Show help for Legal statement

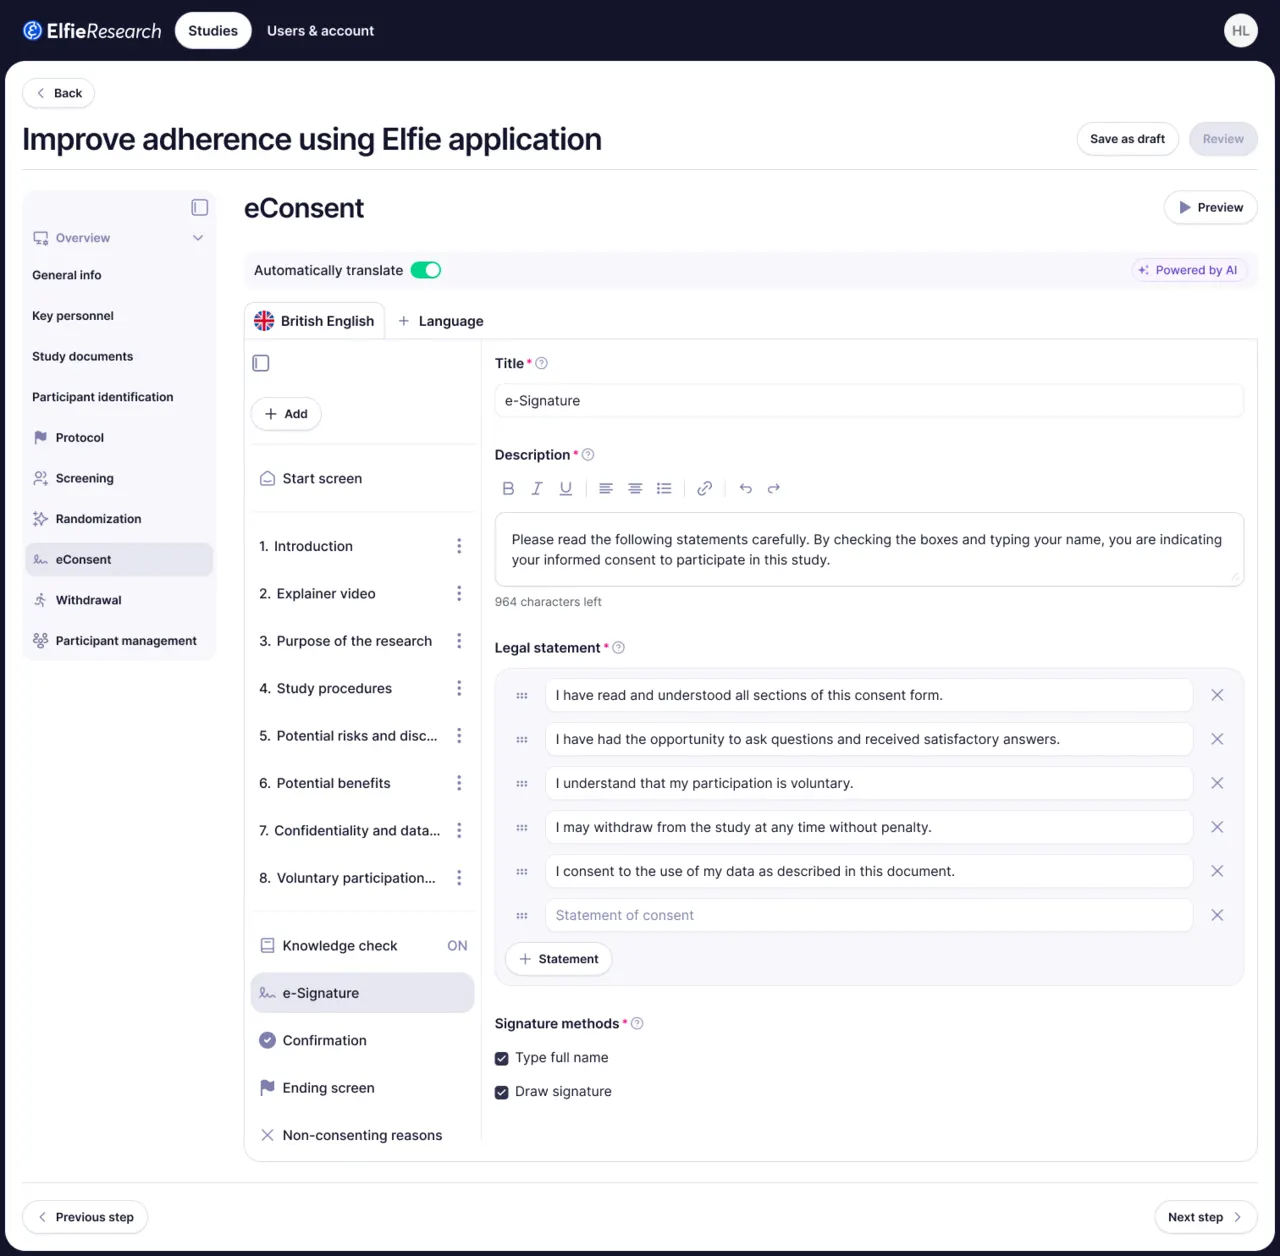coord(619,648)
